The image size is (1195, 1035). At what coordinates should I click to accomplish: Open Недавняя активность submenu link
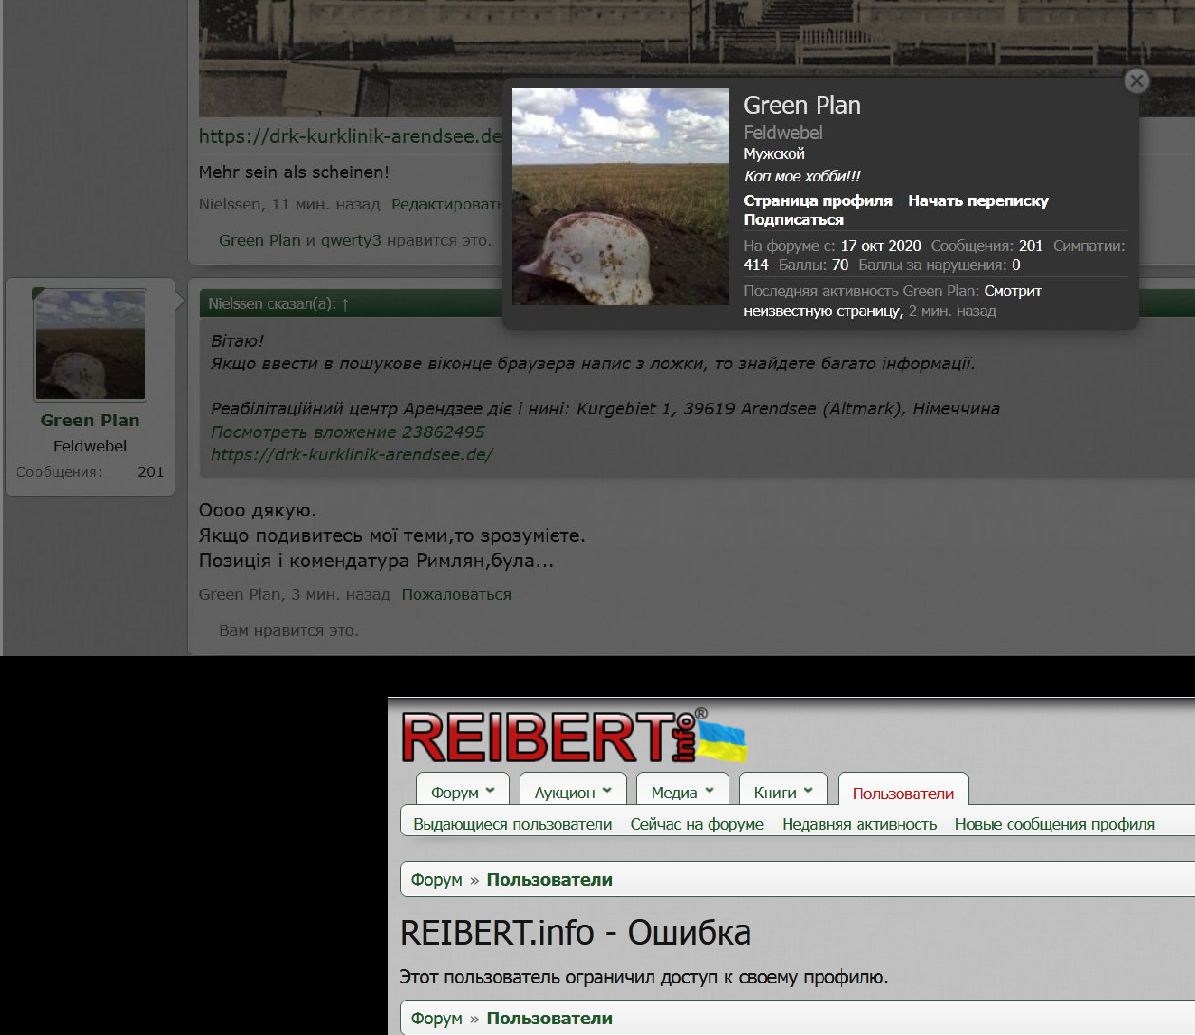coord(859,824)
